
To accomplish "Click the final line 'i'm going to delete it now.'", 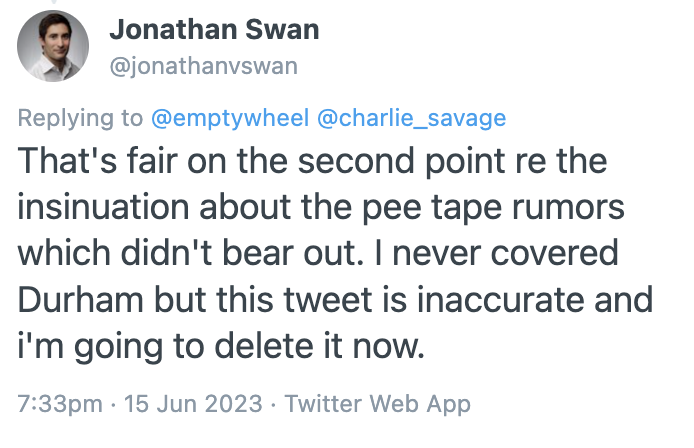I will 221,348.
